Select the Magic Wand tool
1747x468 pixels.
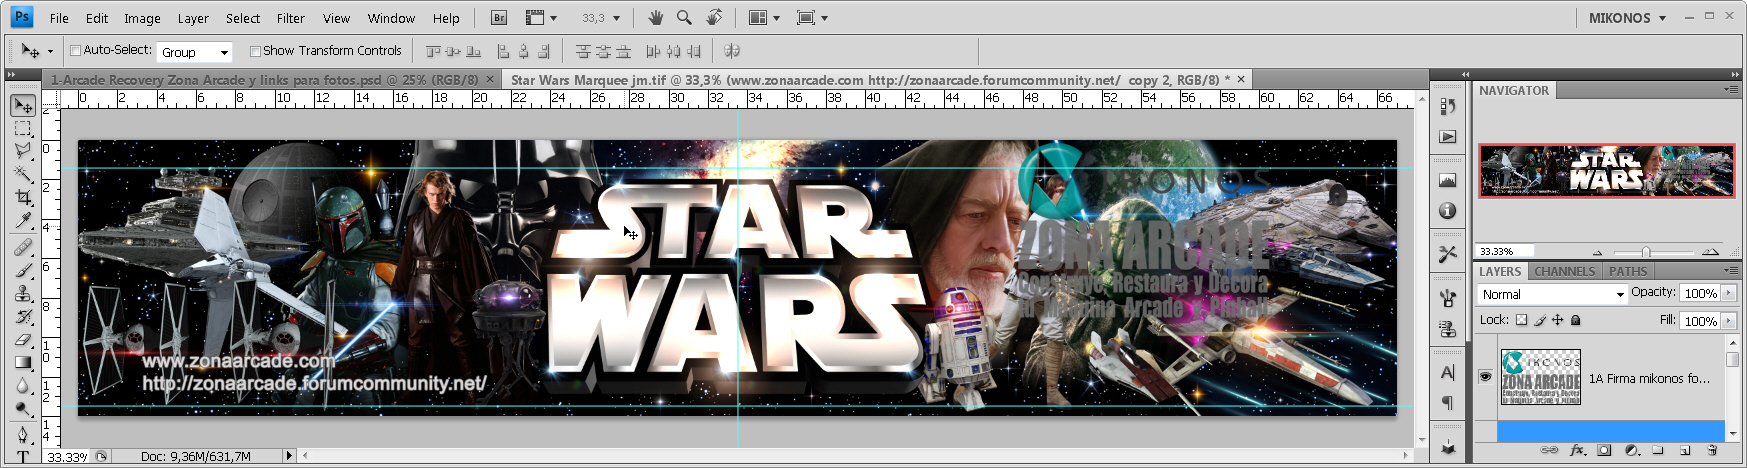pyautogui.click(x=23, y=174)
